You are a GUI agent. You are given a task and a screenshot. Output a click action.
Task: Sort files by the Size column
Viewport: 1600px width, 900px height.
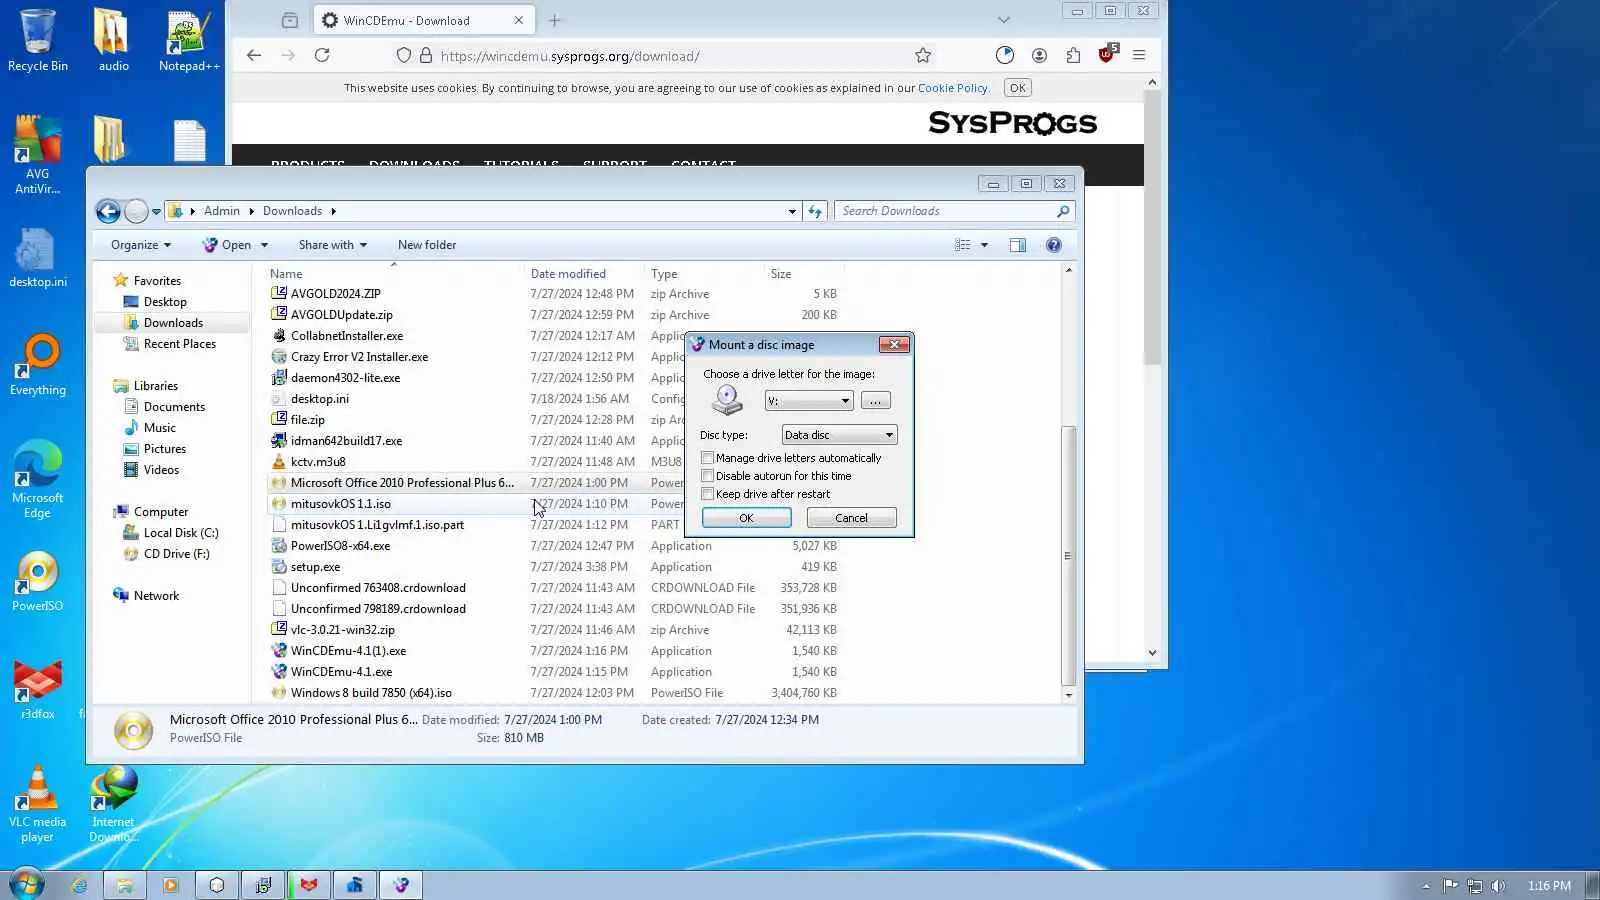tap(804, 274)
